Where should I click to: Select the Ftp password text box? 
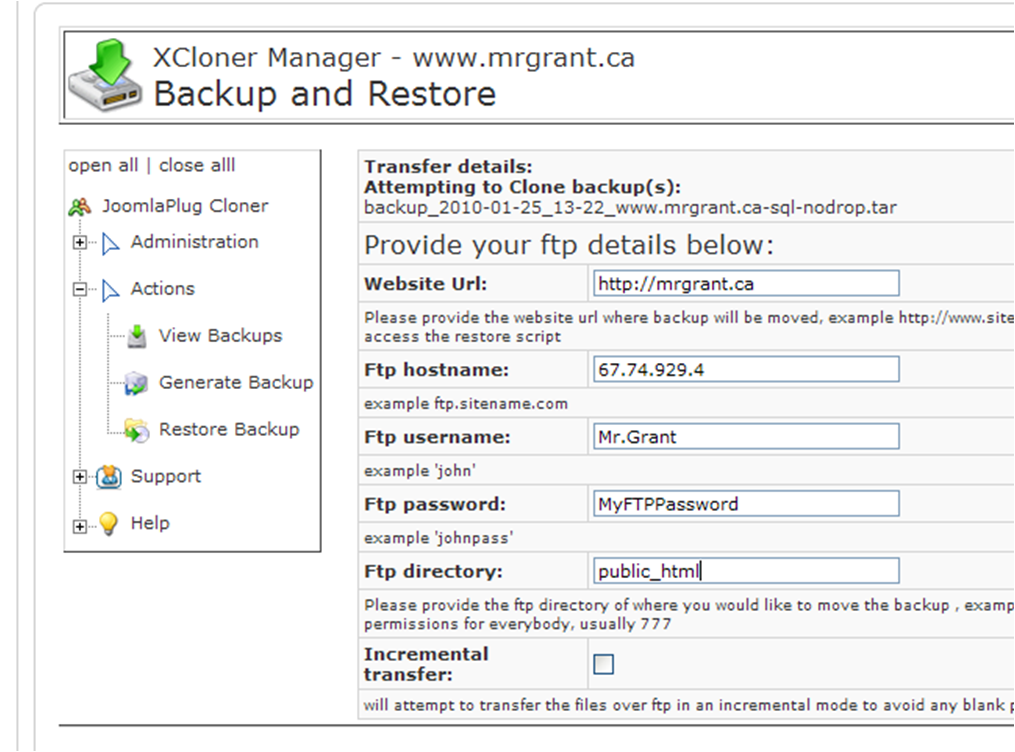745,504
